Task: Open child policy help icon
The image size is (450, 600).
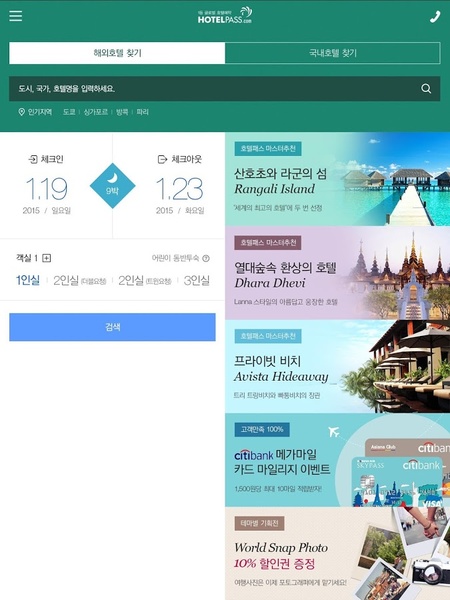Action: 206,258
